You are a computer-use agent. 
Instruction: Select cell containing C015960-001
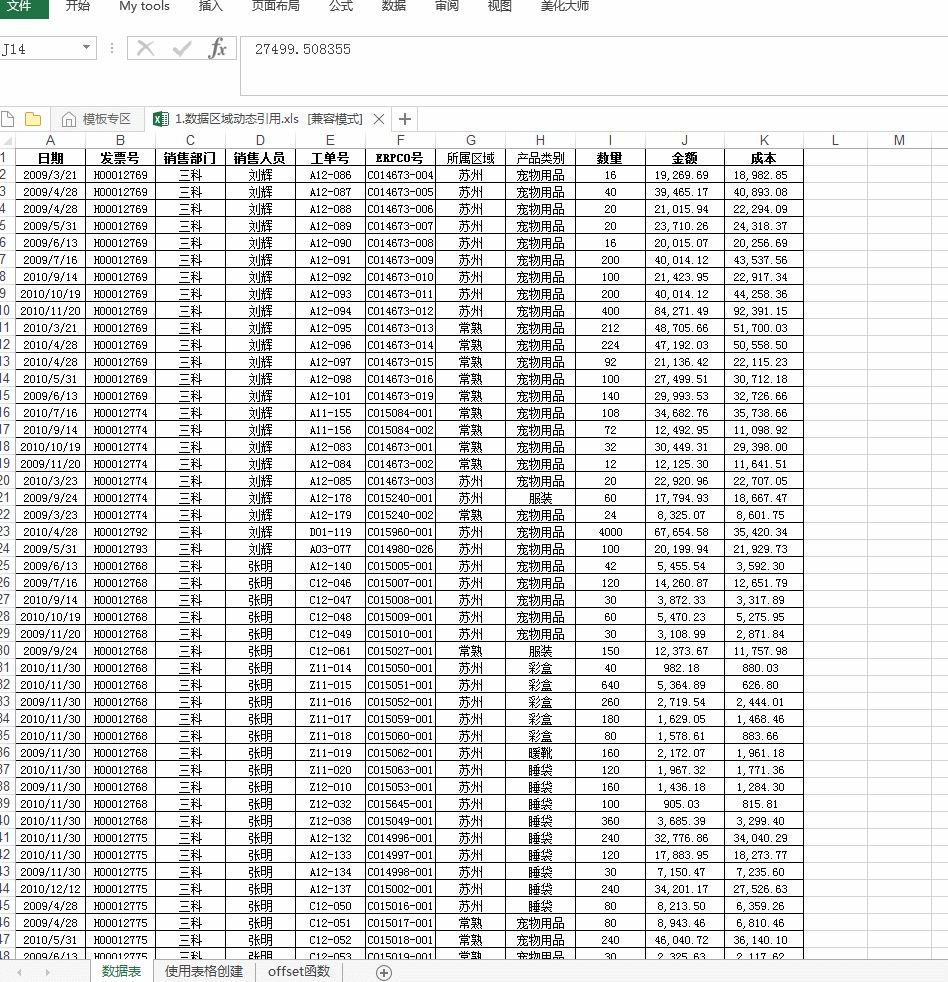(400, 532)
